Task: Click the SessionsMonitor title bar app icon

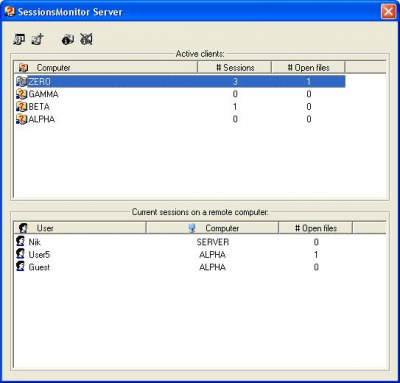Action: (x=10, y=12)
